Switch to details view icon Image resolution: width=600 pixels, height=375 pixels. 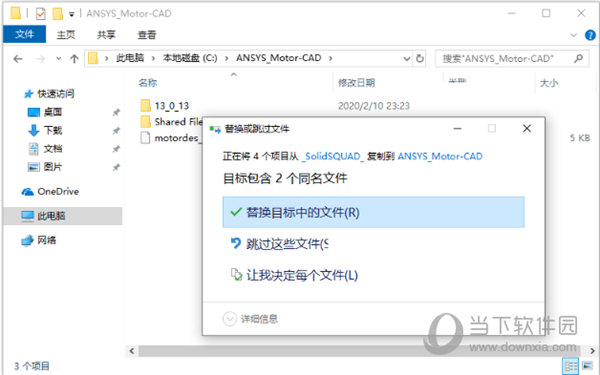(571, 366)
